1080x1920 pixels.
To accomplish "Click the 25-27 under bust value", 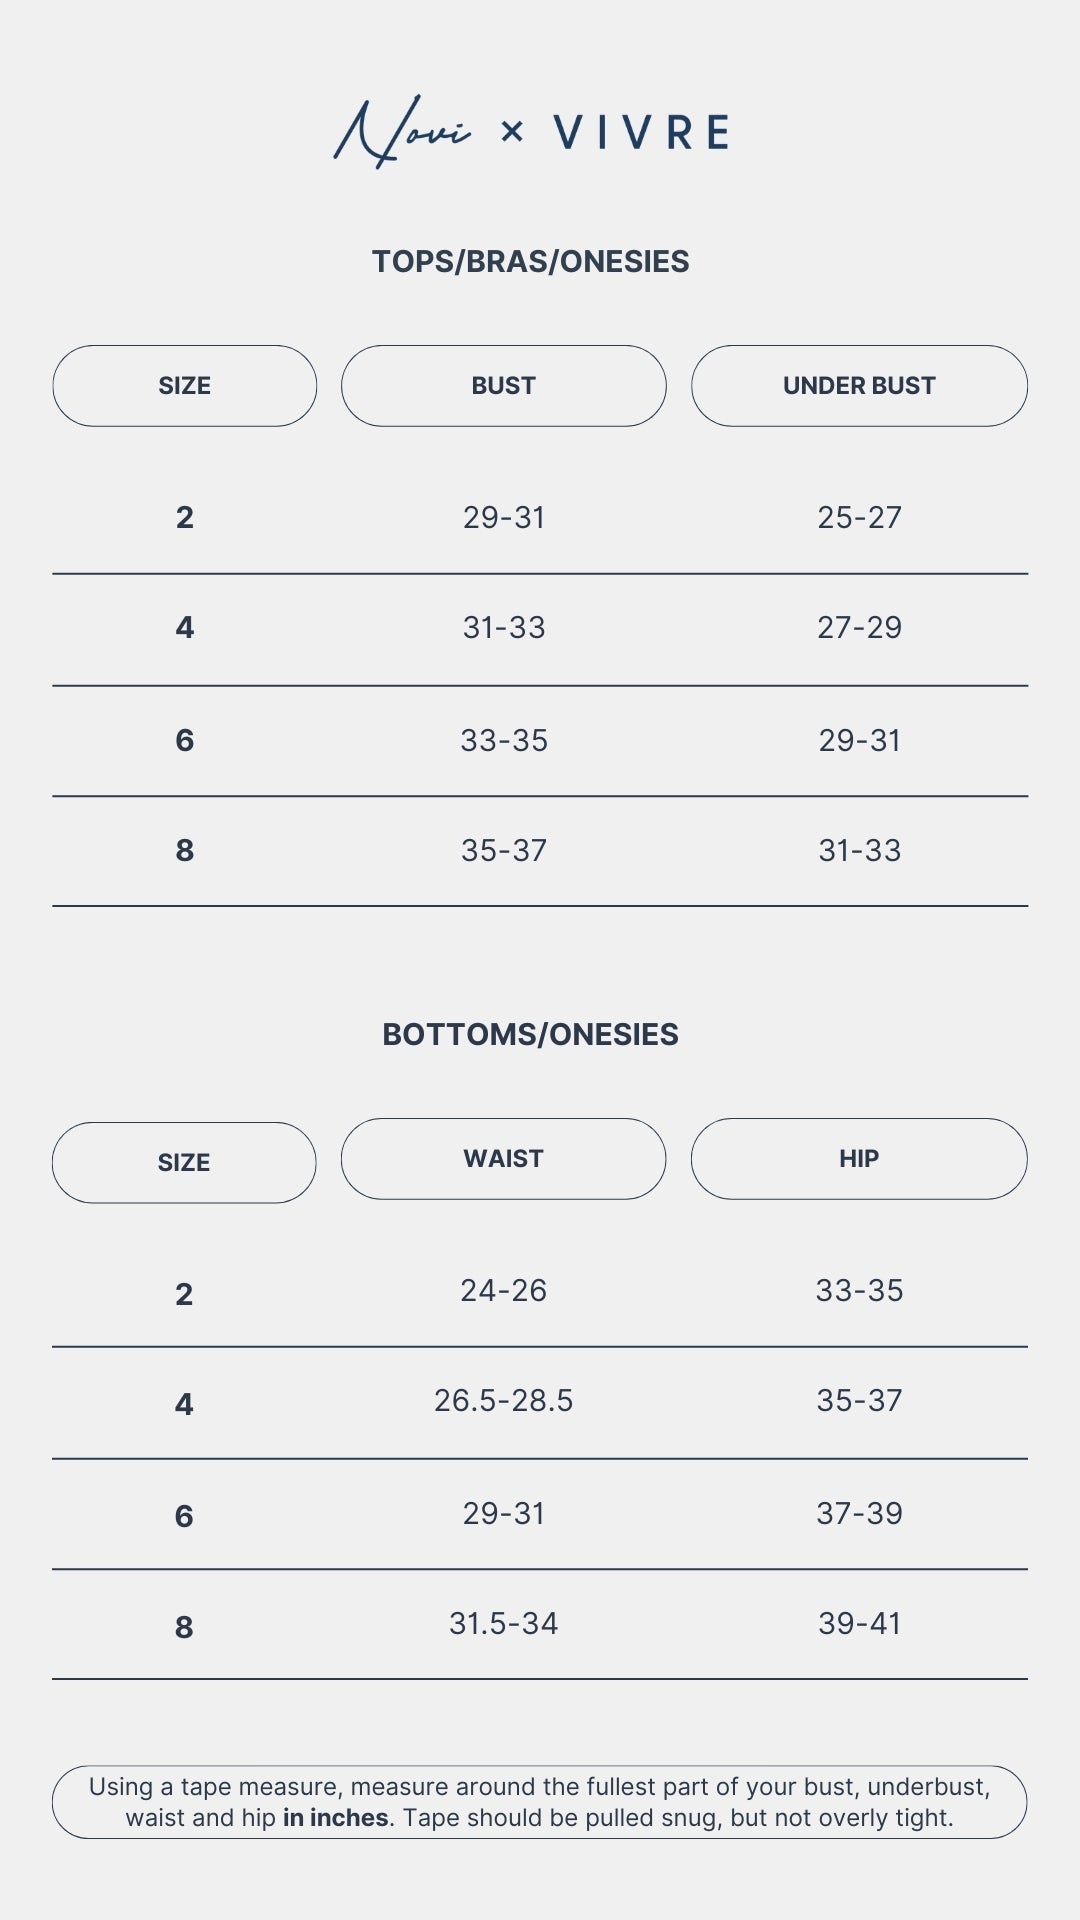I will click(x=859, y=518).
